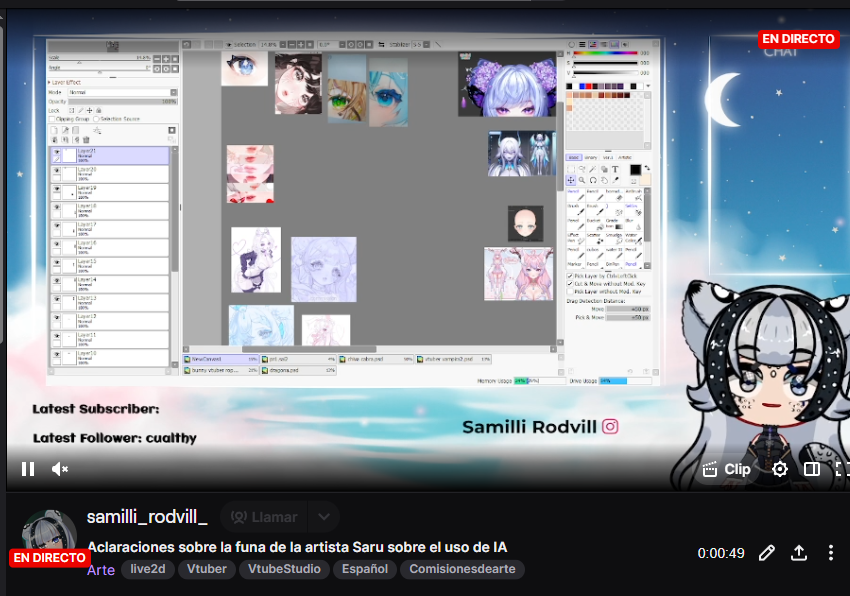Select the Move tool in SAI
The width and height of the screenshot is (850, 596).
571,180
